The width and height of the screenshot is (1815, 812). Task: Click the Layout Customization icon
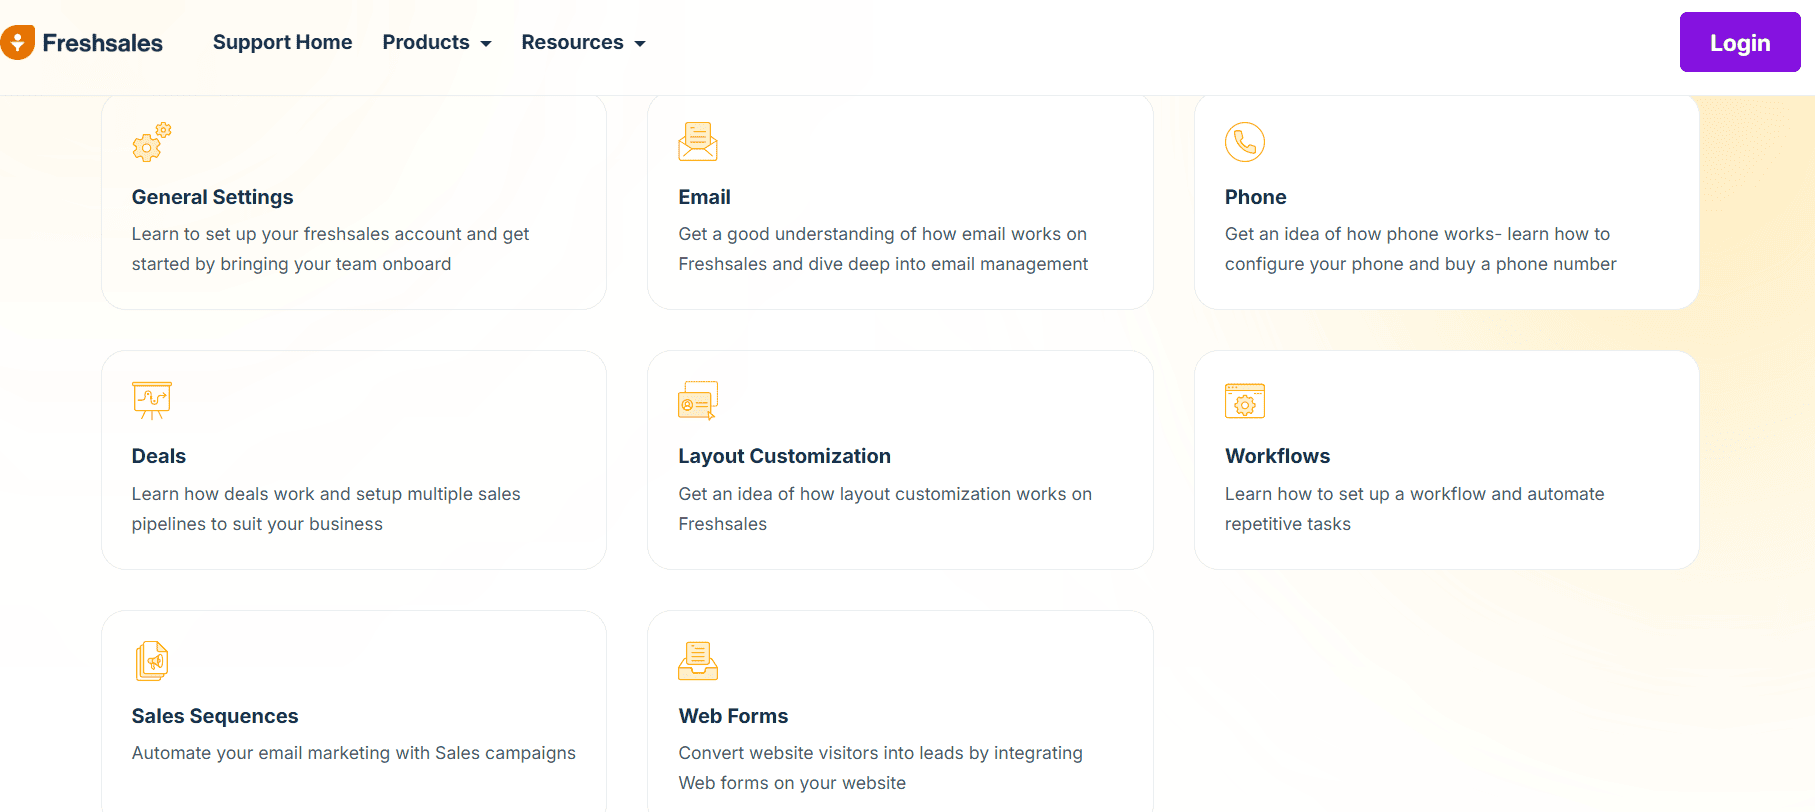tap(698, 401)
